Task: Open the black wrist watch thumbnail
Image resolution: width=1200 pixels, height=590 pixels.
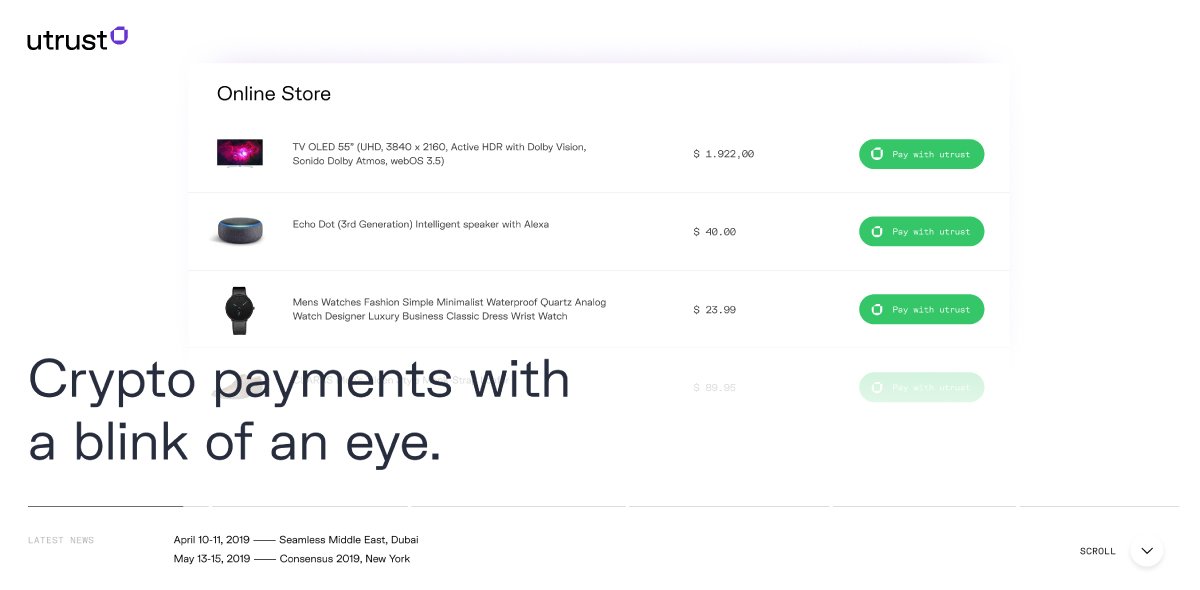Action: [x=239, y=309]
